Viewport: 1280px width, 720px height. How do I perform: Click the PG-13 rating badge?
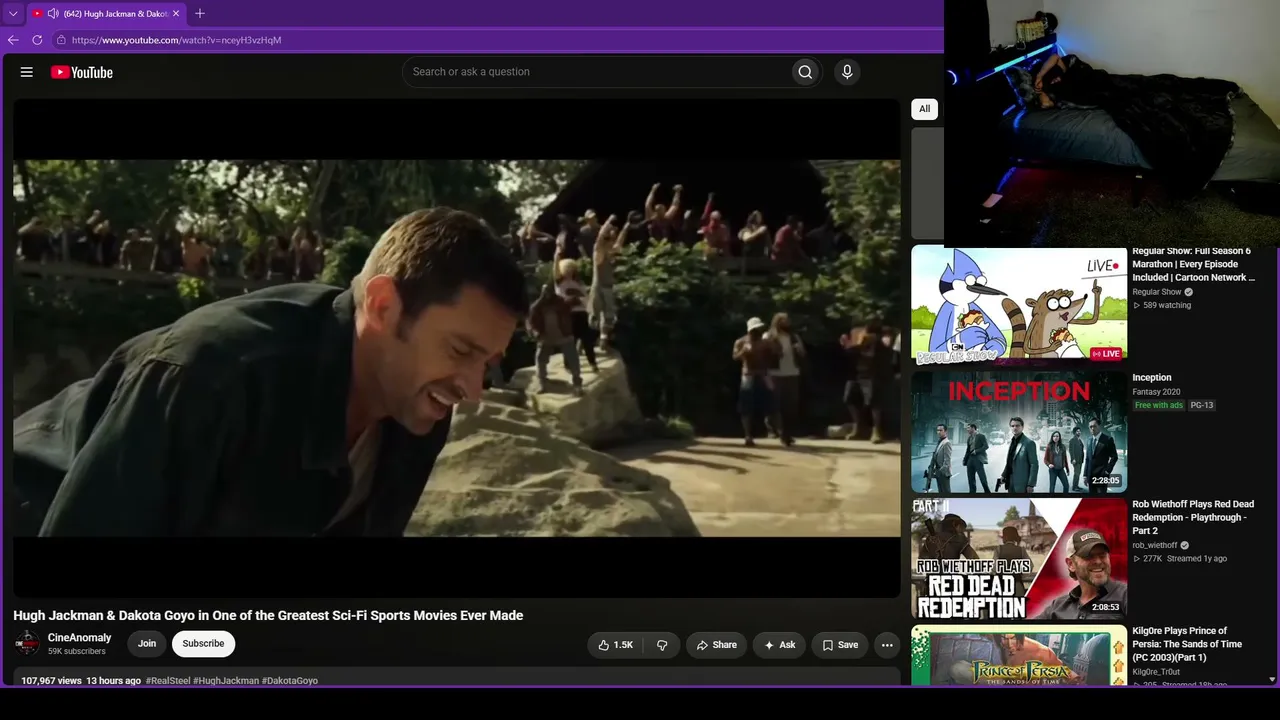(x=1202, y=405)
